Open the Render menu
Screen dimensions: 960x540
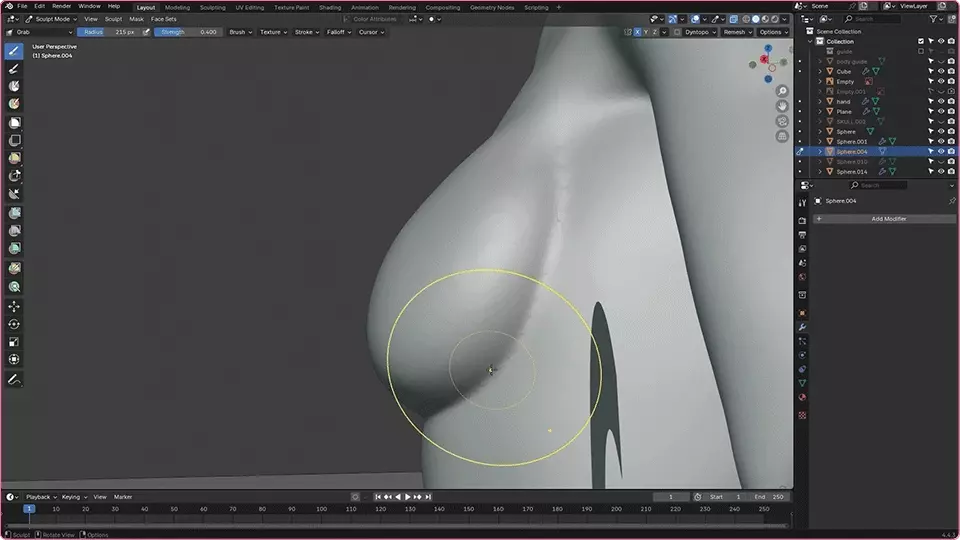(61, 6)
